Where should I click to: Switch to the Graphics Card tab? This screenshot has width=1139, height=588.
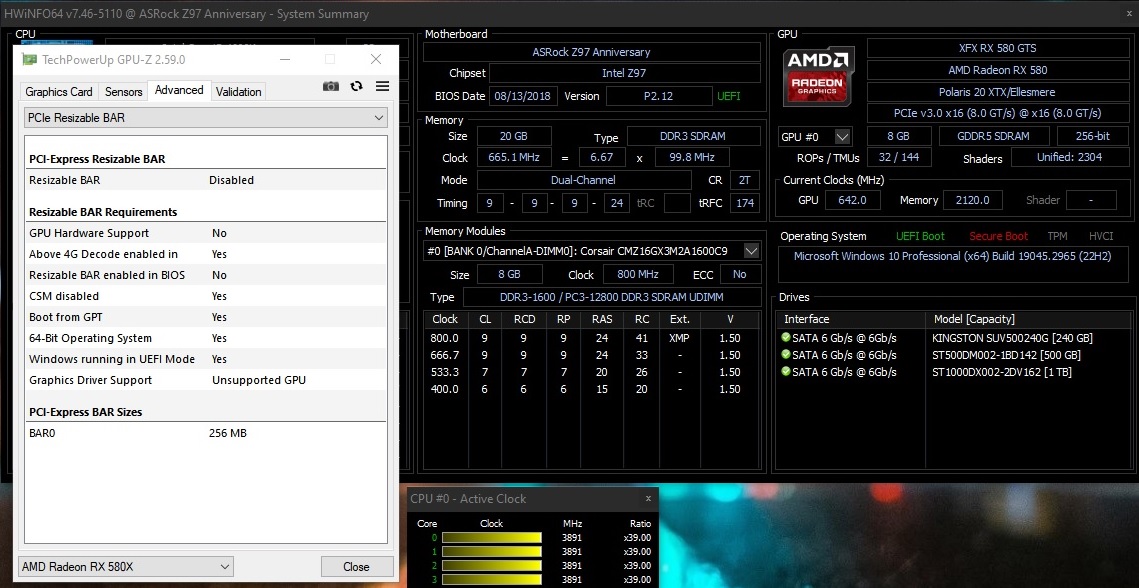(59, 92)
